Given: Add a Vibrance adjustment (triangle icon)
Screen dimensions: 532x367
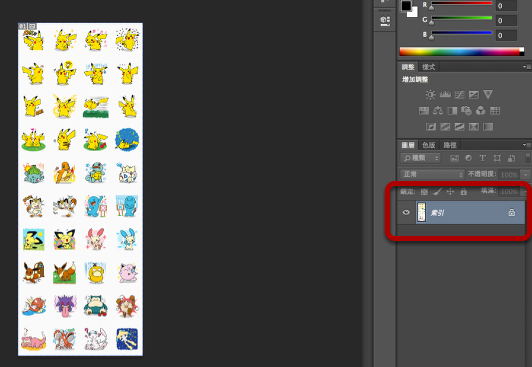Looking at the screenshot, I should coord(488,94).
